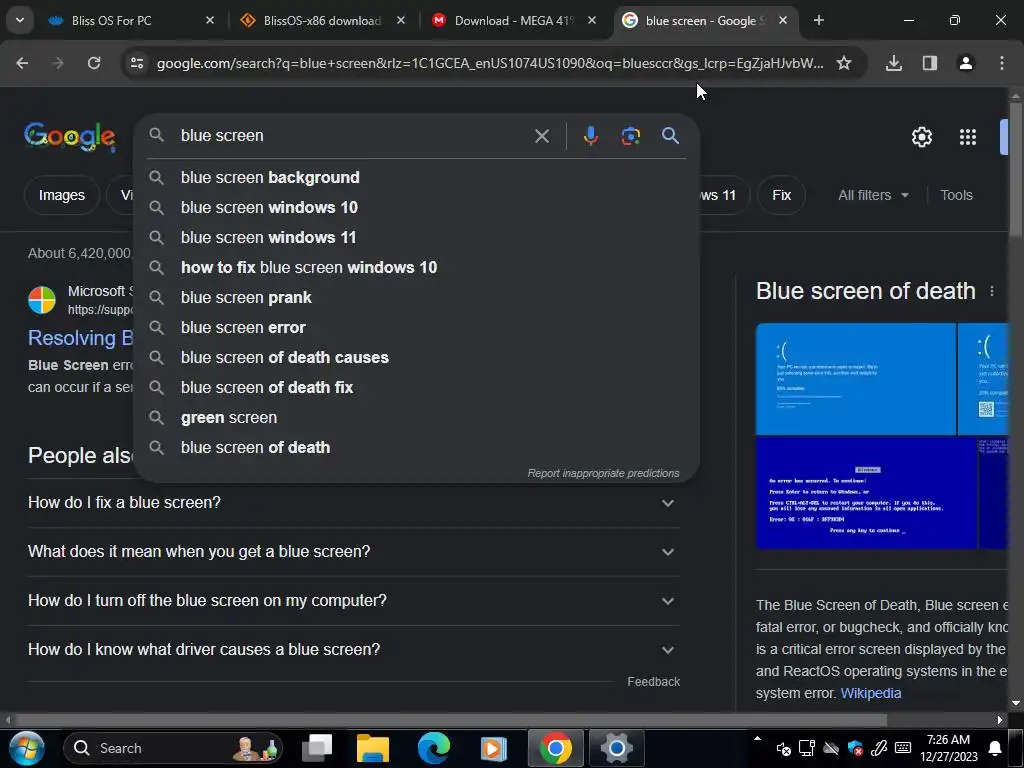
Task: Select suggestion blue screen error
Action: tap(417, 328)
